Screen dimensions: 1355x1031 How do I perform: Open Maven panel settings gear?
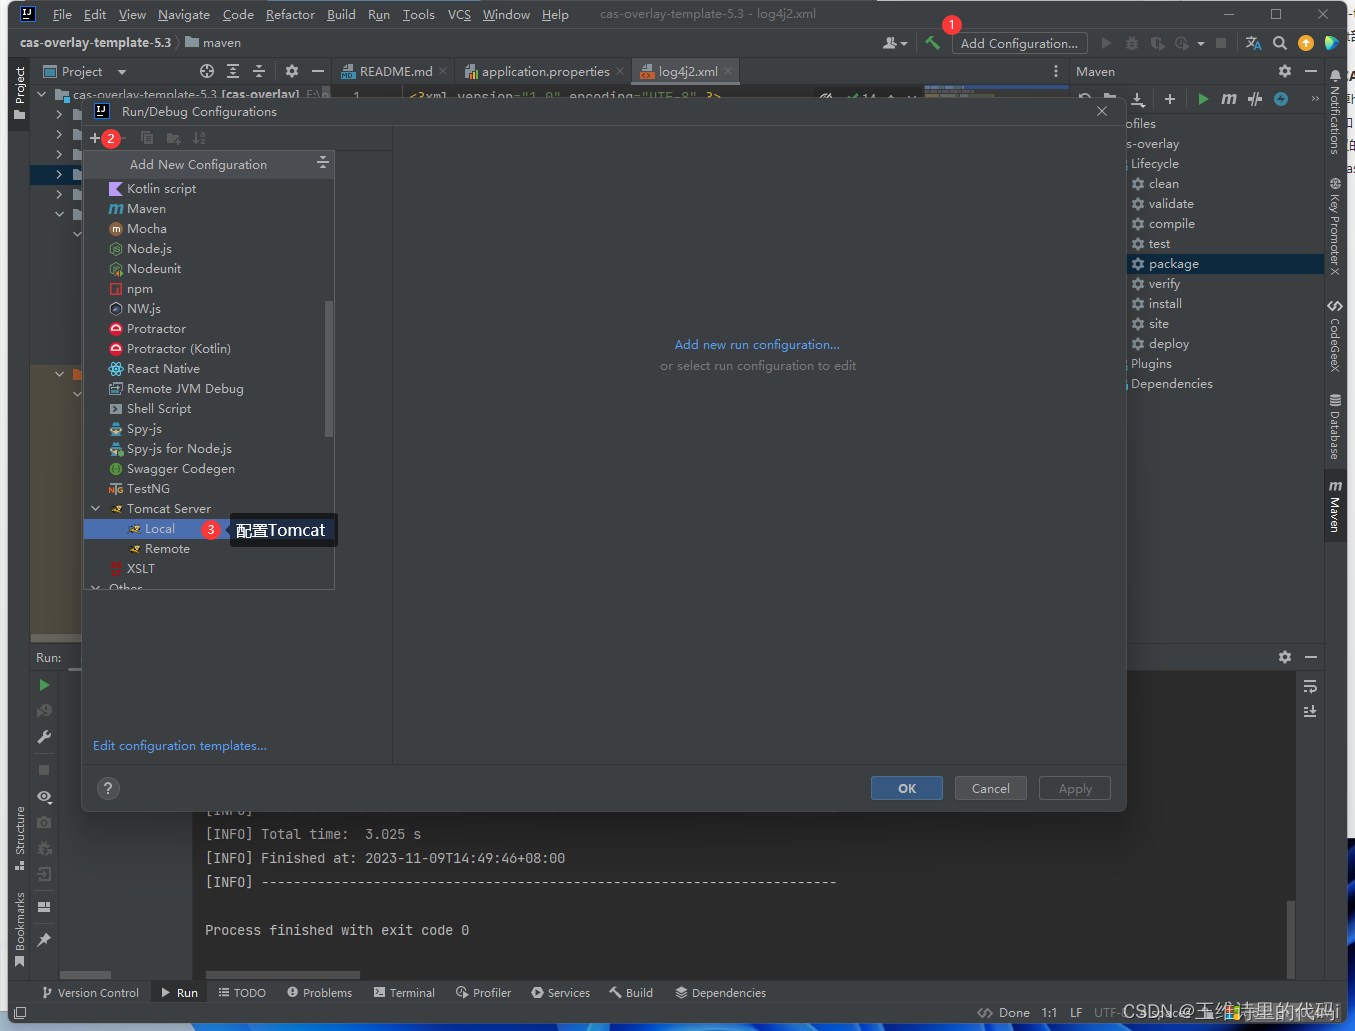1285,71
